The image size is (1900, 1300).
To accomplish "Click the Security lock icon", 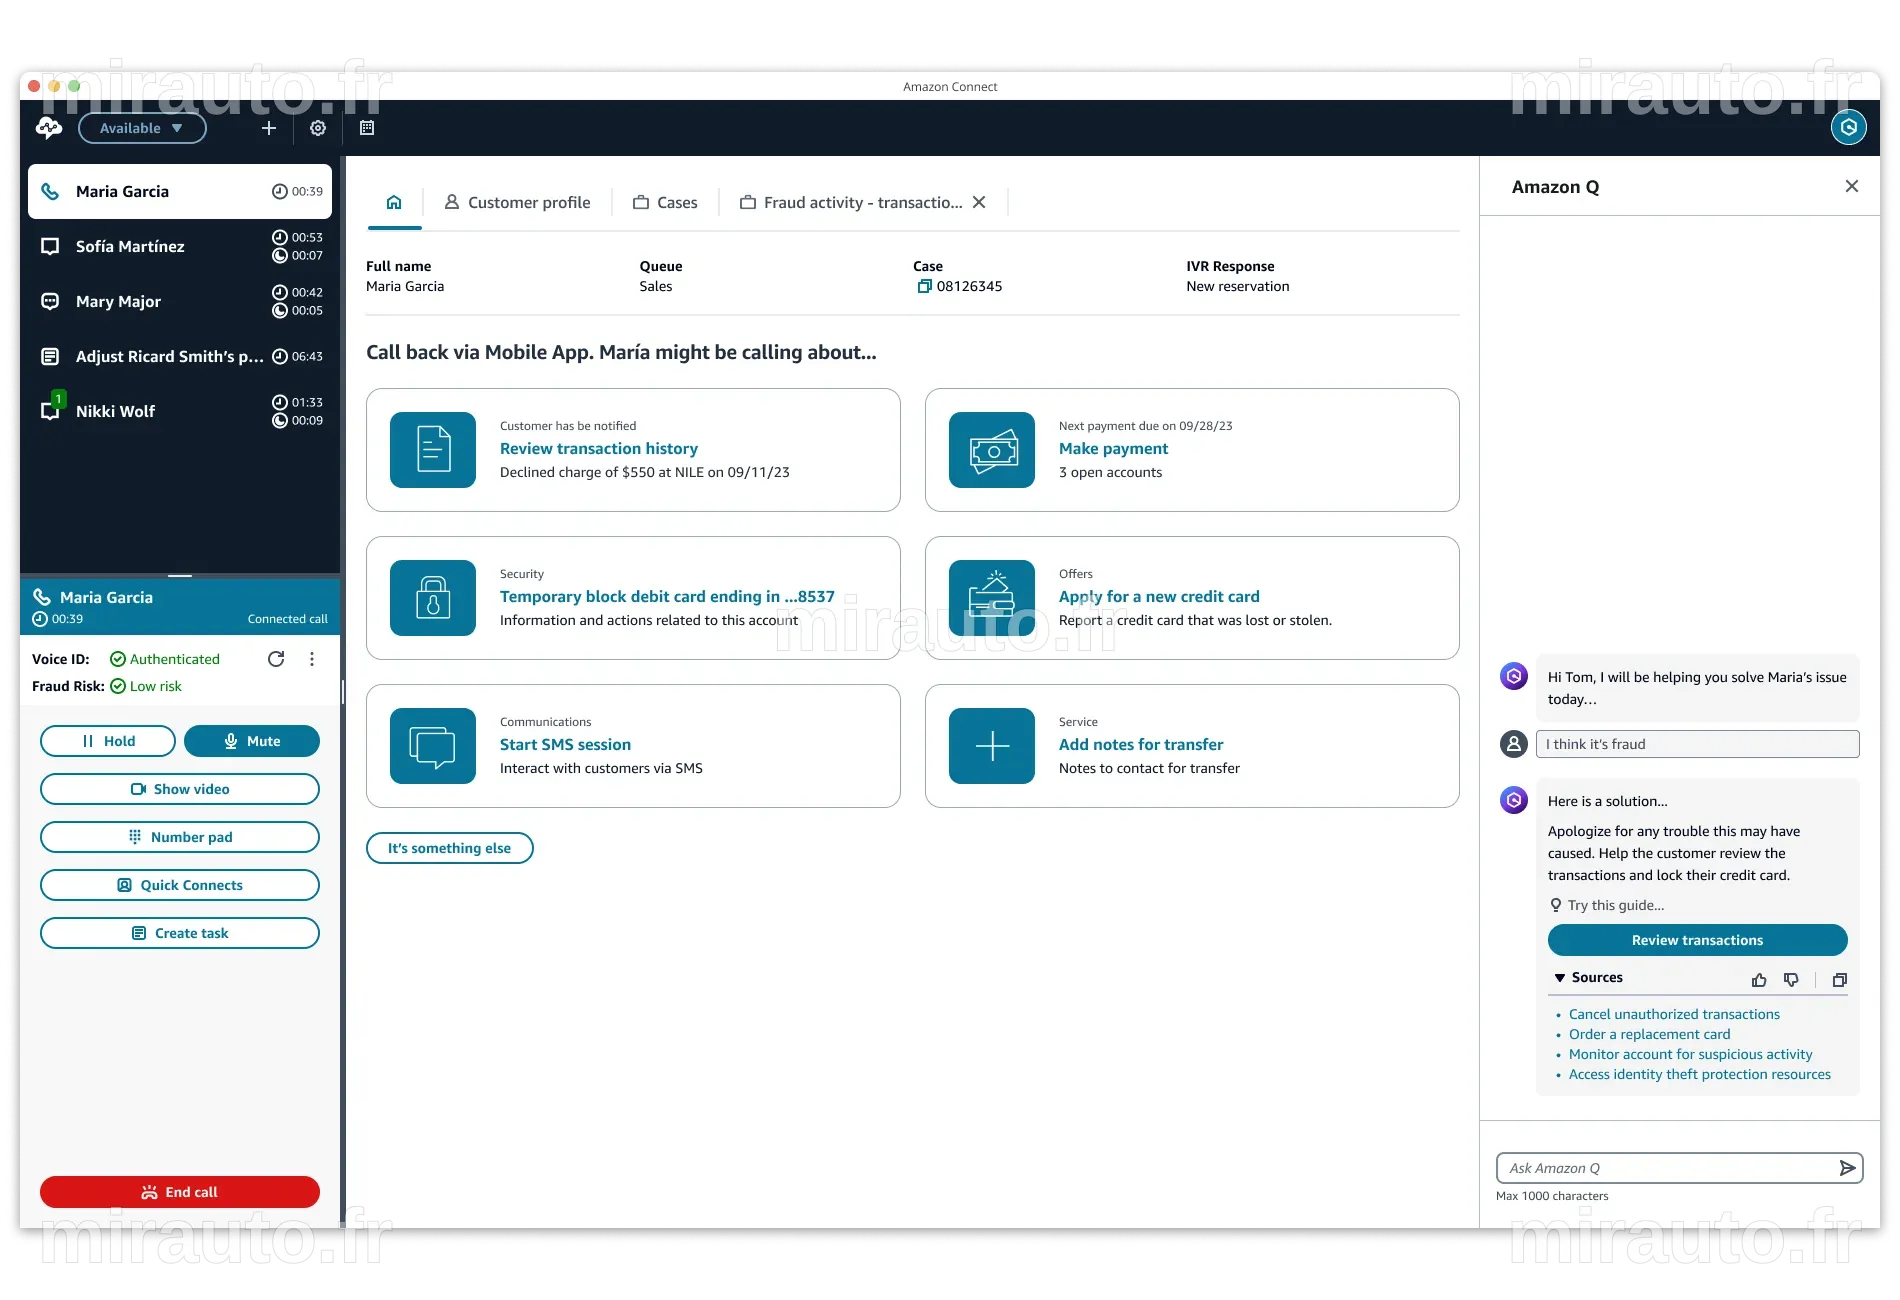I will pyautogui.click(x=433, y=598).
